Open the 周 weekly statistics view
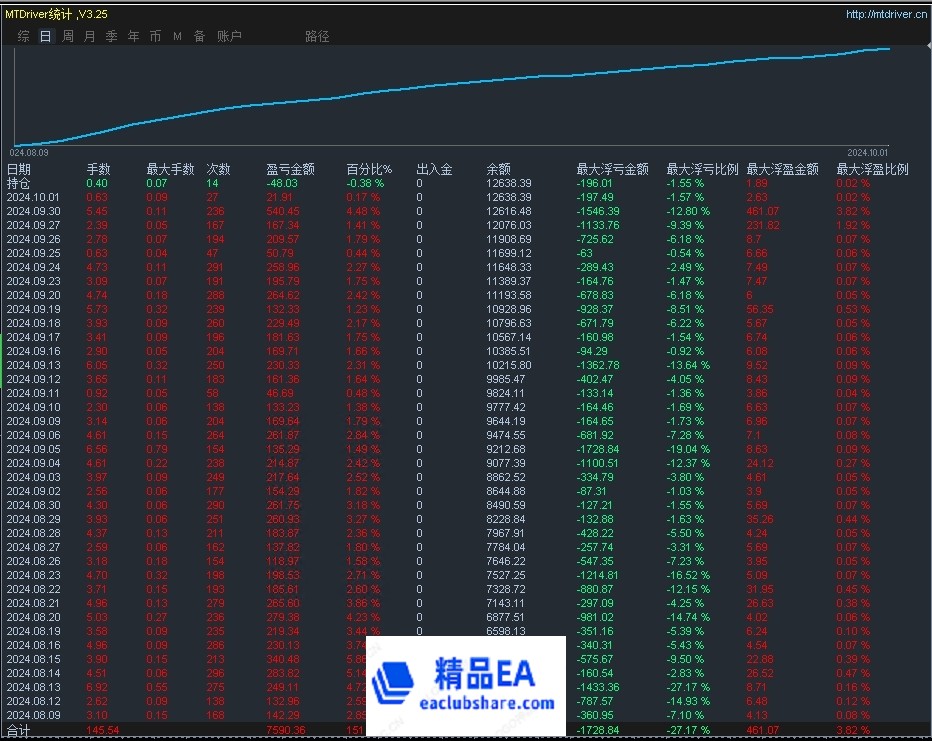Screen dimensions: 932x741 pos(67,34)
